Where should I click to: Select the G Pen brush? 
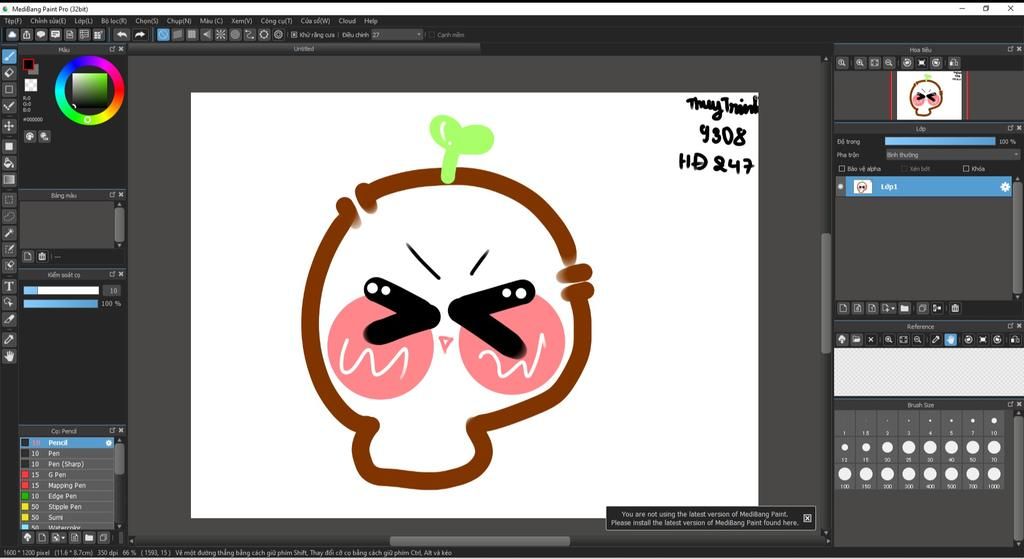tap(67, 475)
